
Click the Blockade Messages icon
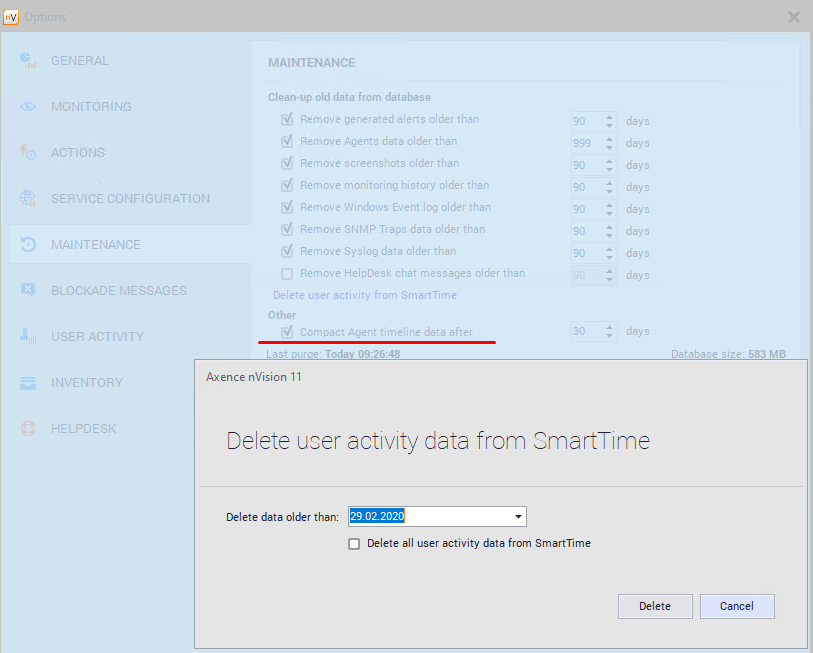[x=28, y=291]
